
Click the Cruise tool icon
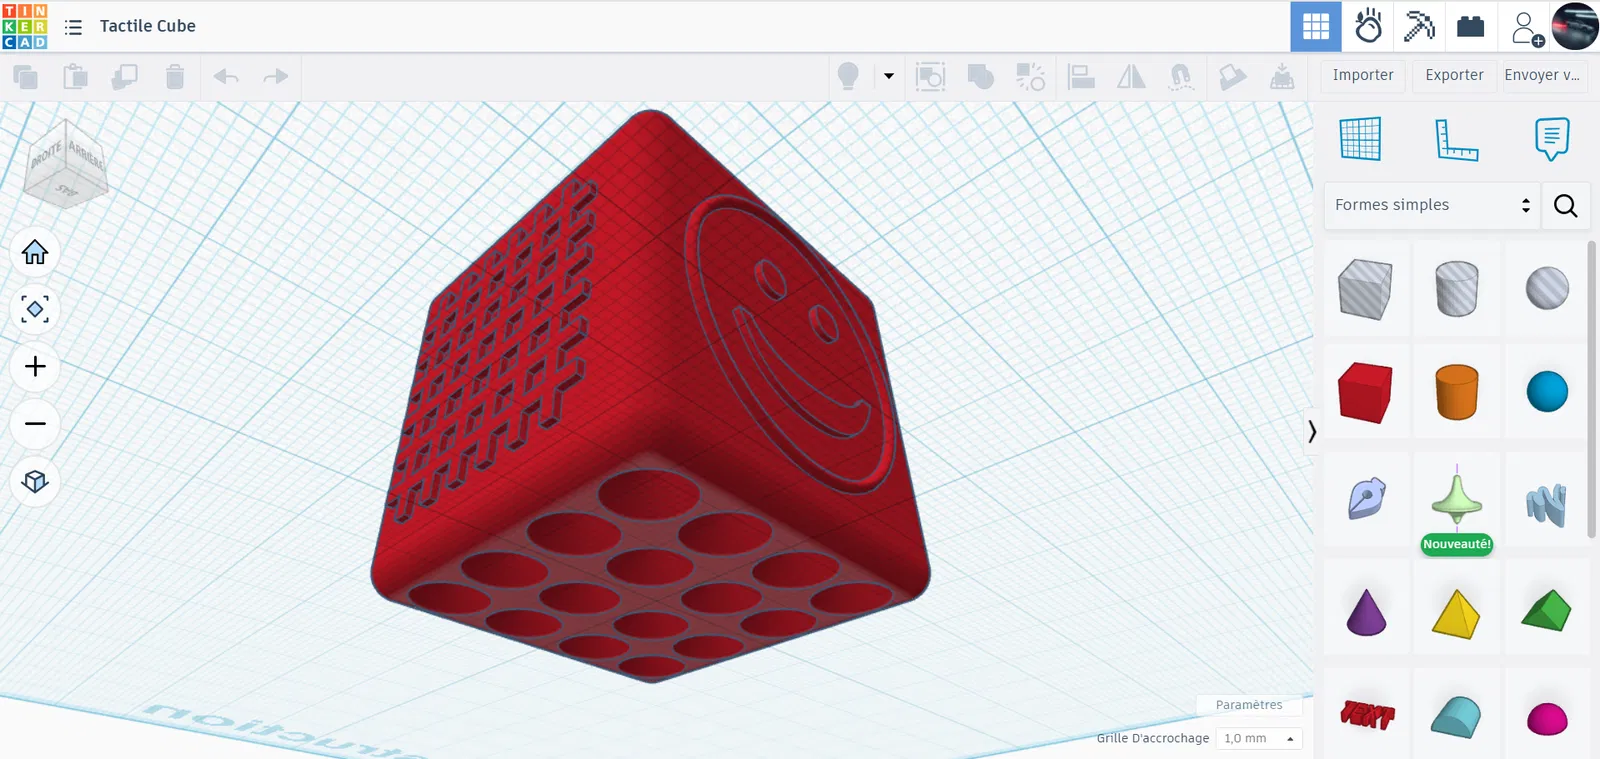pos(1181,76)
